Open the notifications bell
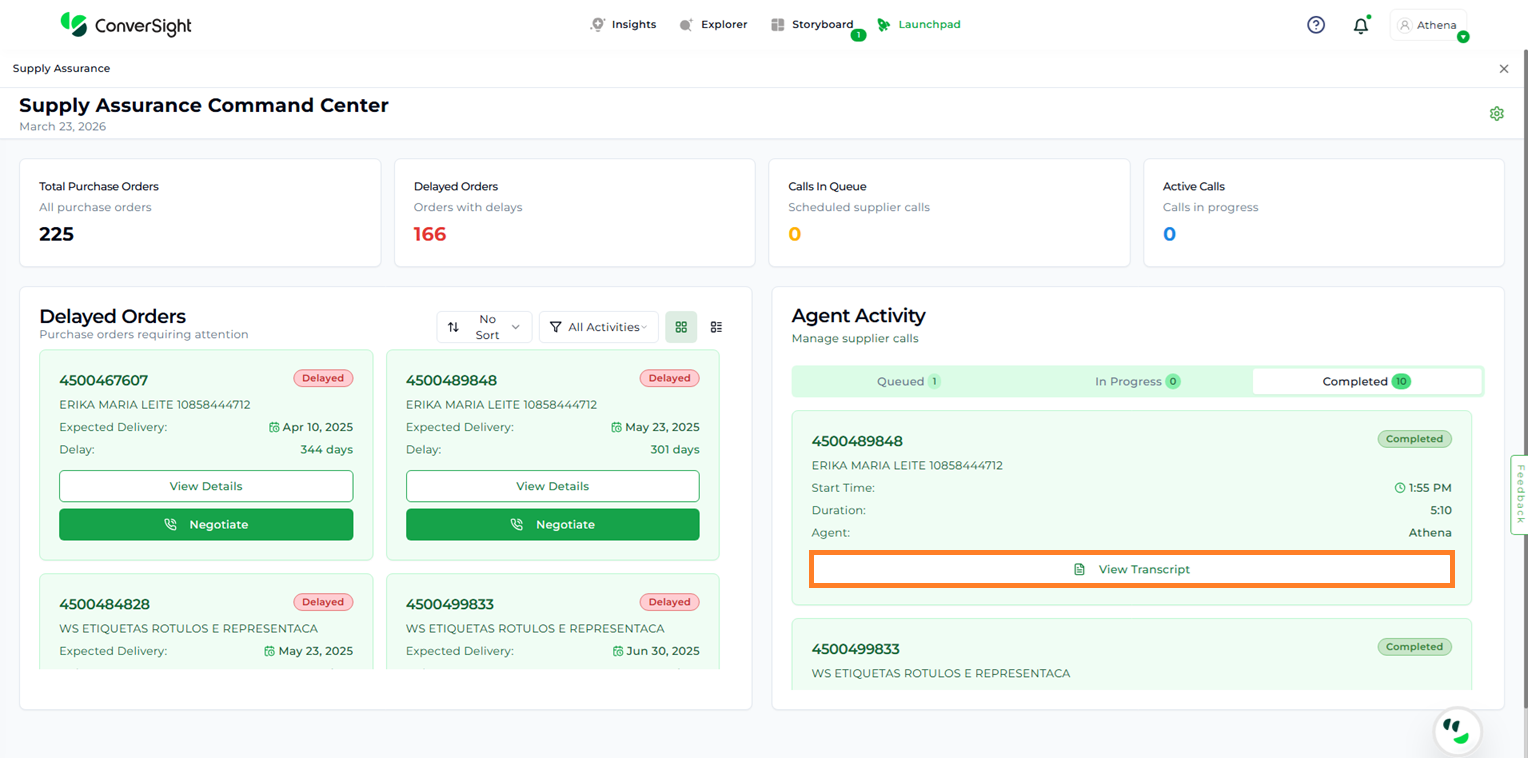The width and height of the screenshot is (1528, 758). tap(1360, 26)
